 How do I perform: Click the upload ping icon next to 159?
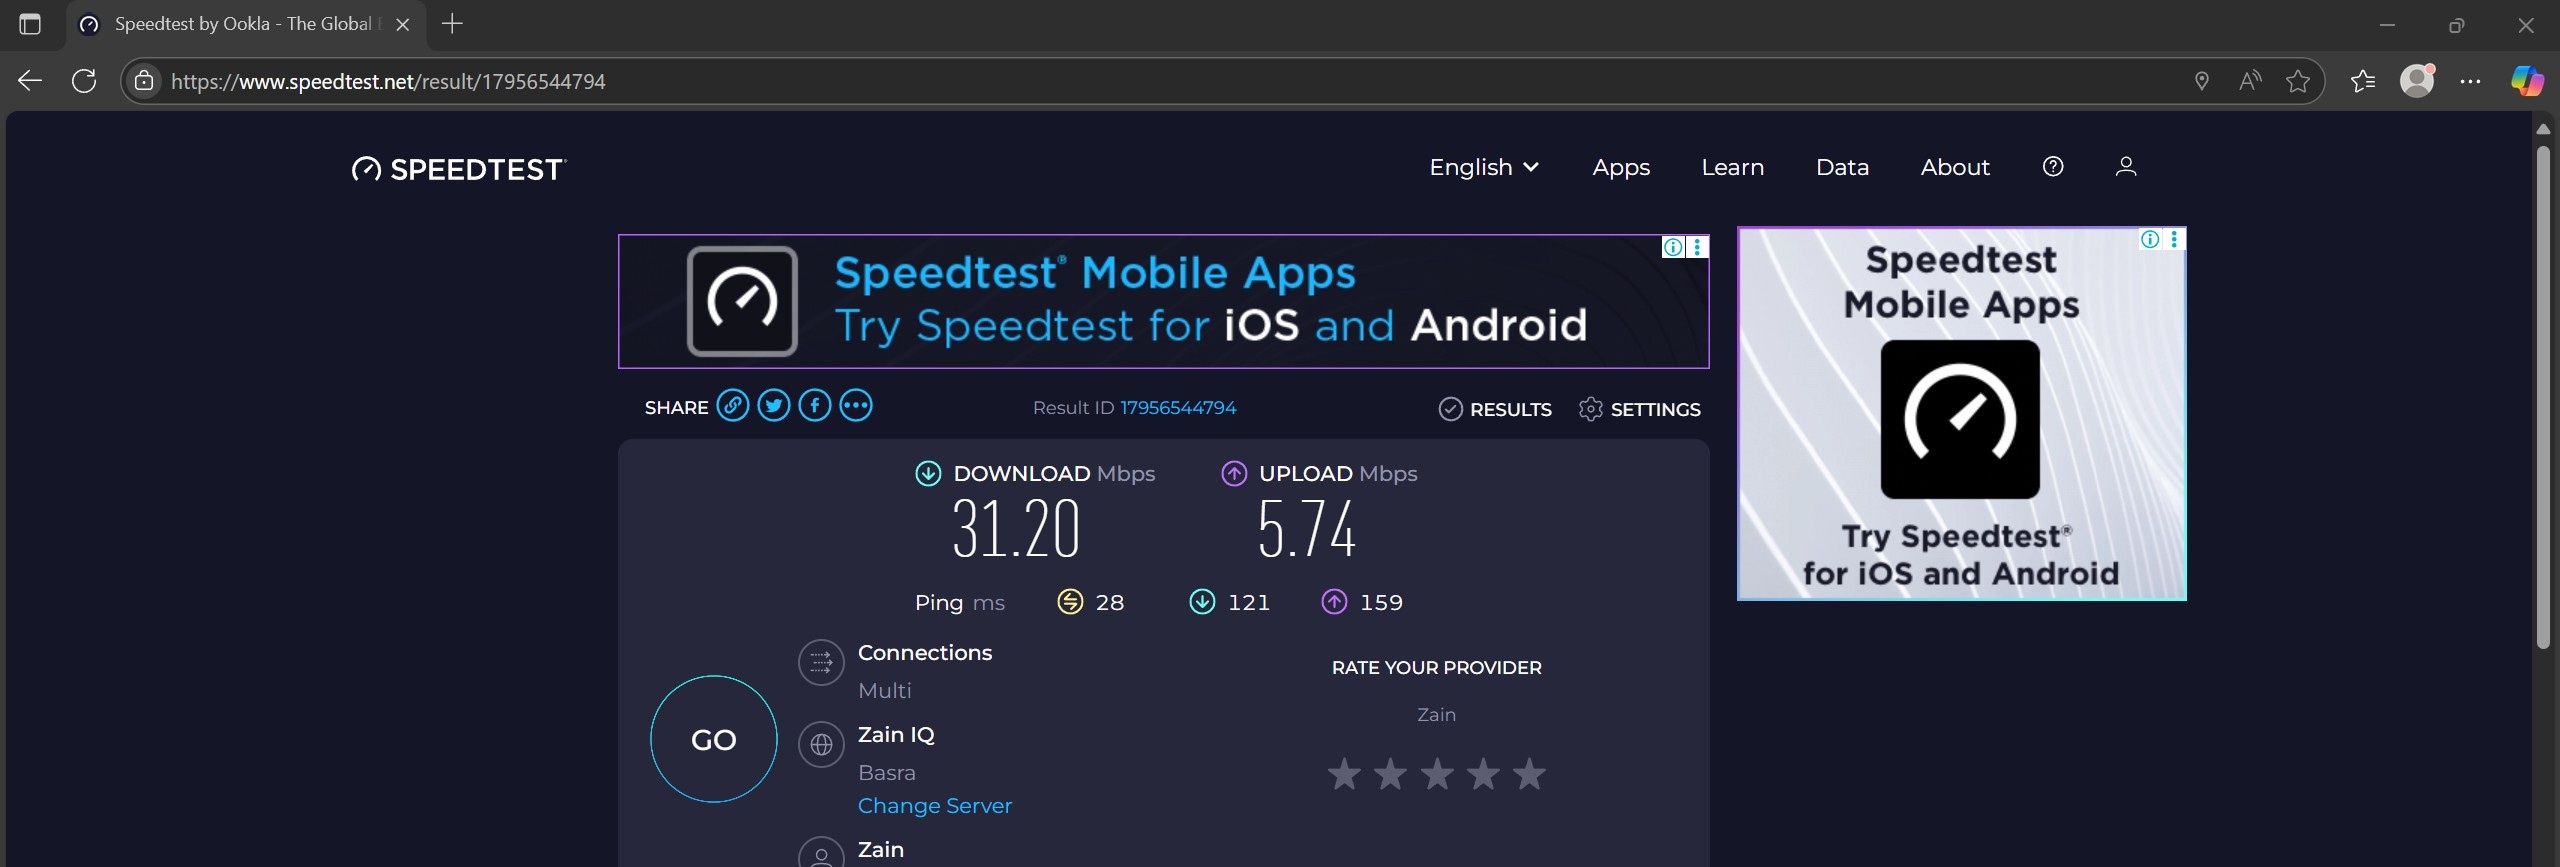[x=1334, y=602]
